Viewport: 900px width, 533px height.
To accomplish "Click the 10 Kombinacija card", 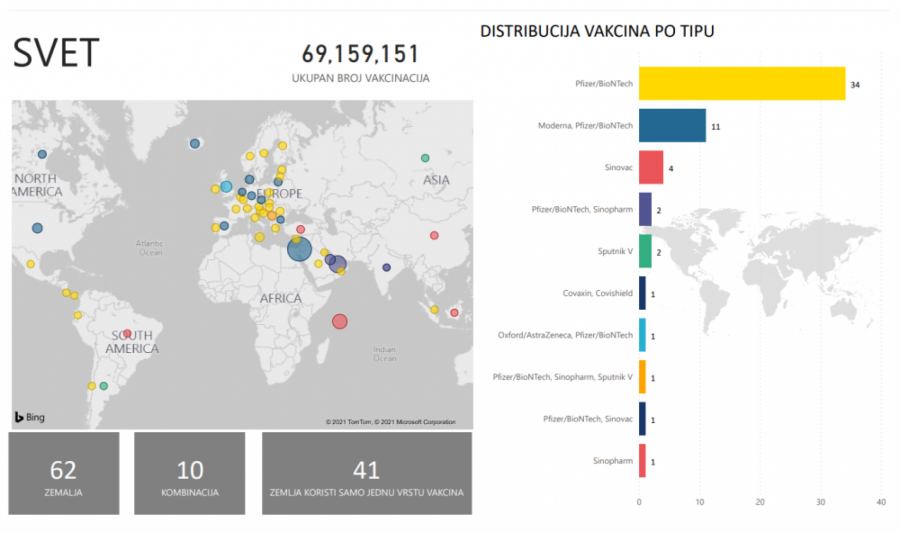I will (189, 473).
